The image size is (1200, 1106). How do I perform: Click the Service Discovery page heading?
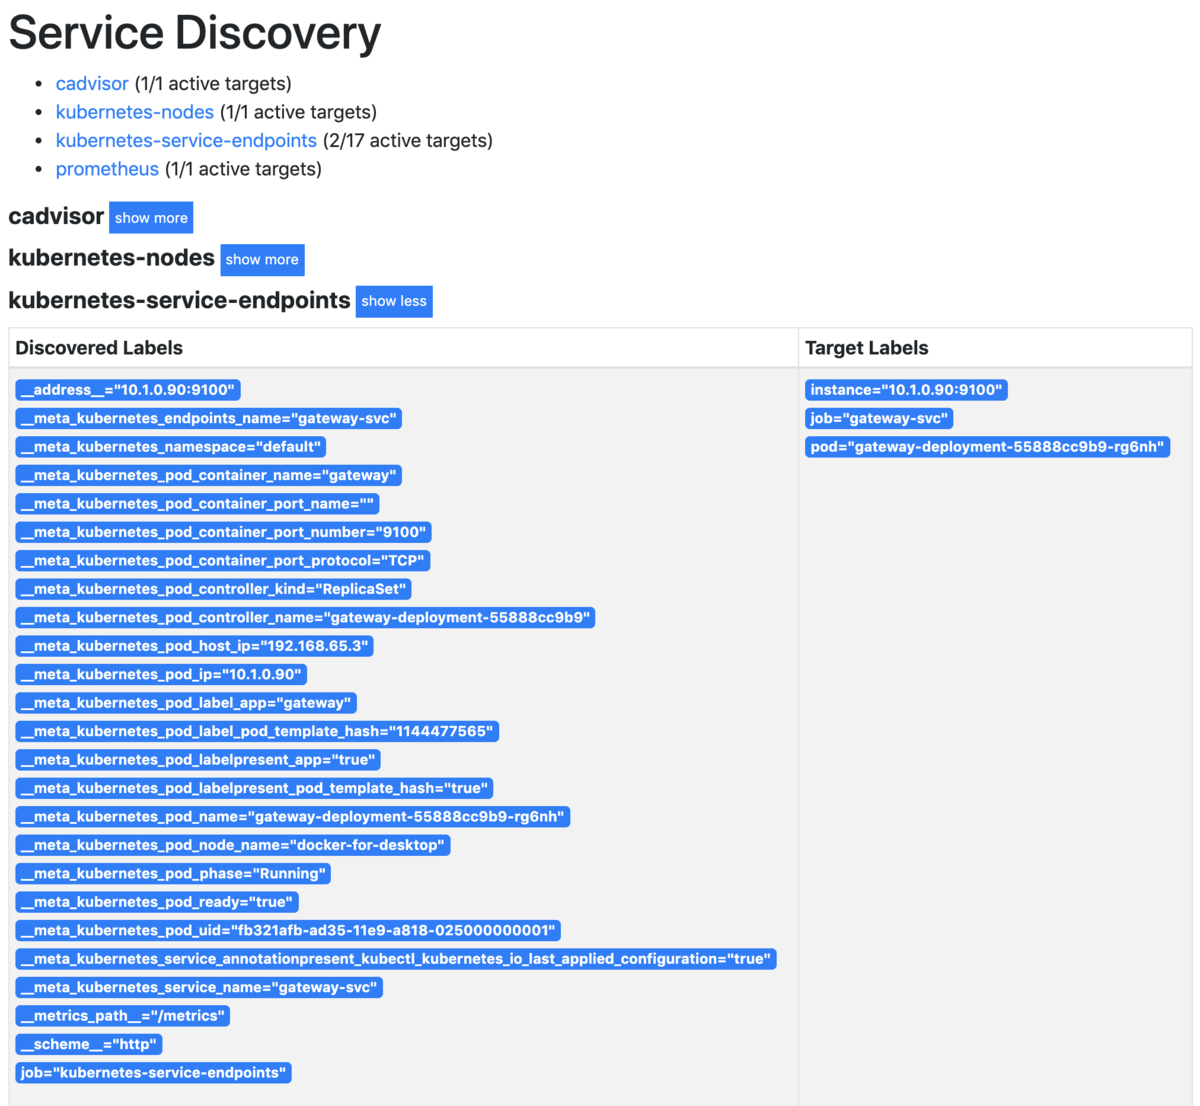[195, 33]
